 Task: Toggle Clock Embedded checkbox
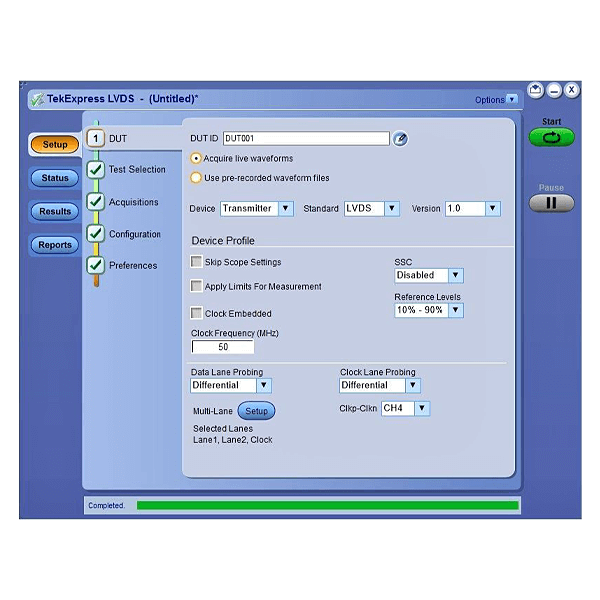pos(197,313)
